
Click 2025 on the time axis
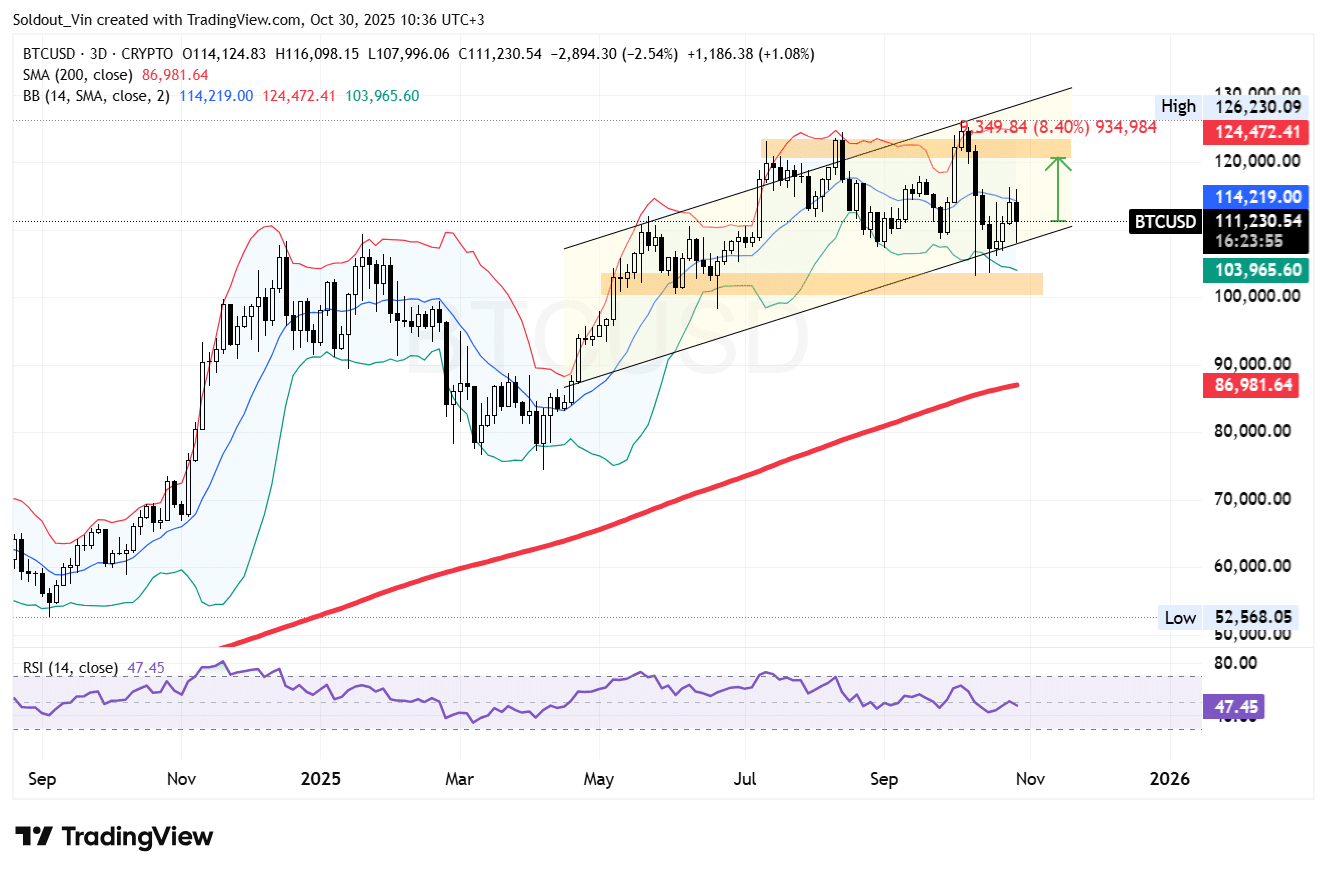point(320,778)
